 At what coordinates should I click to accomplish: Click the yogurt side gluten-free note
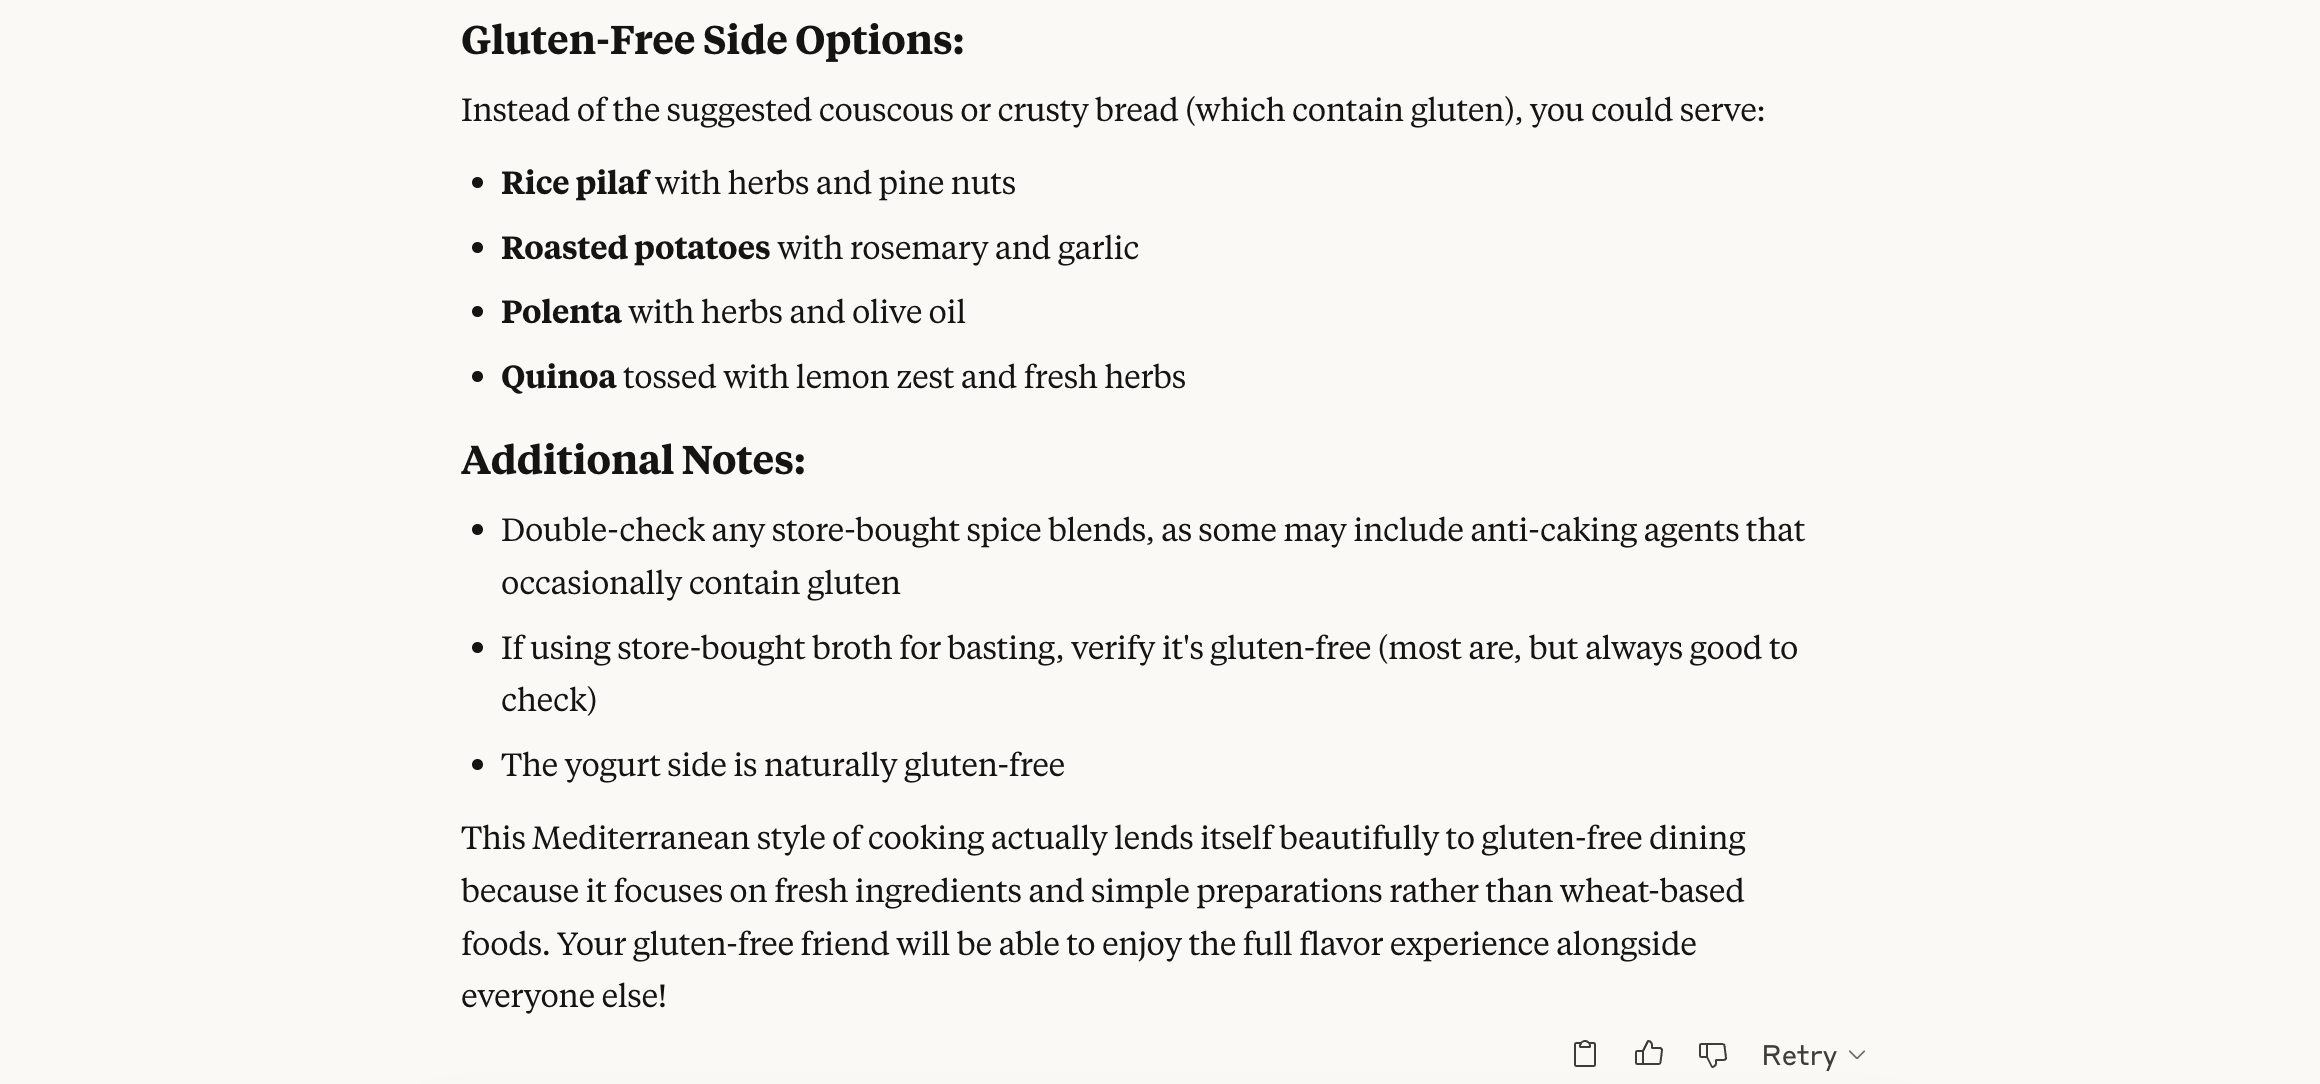782,765
